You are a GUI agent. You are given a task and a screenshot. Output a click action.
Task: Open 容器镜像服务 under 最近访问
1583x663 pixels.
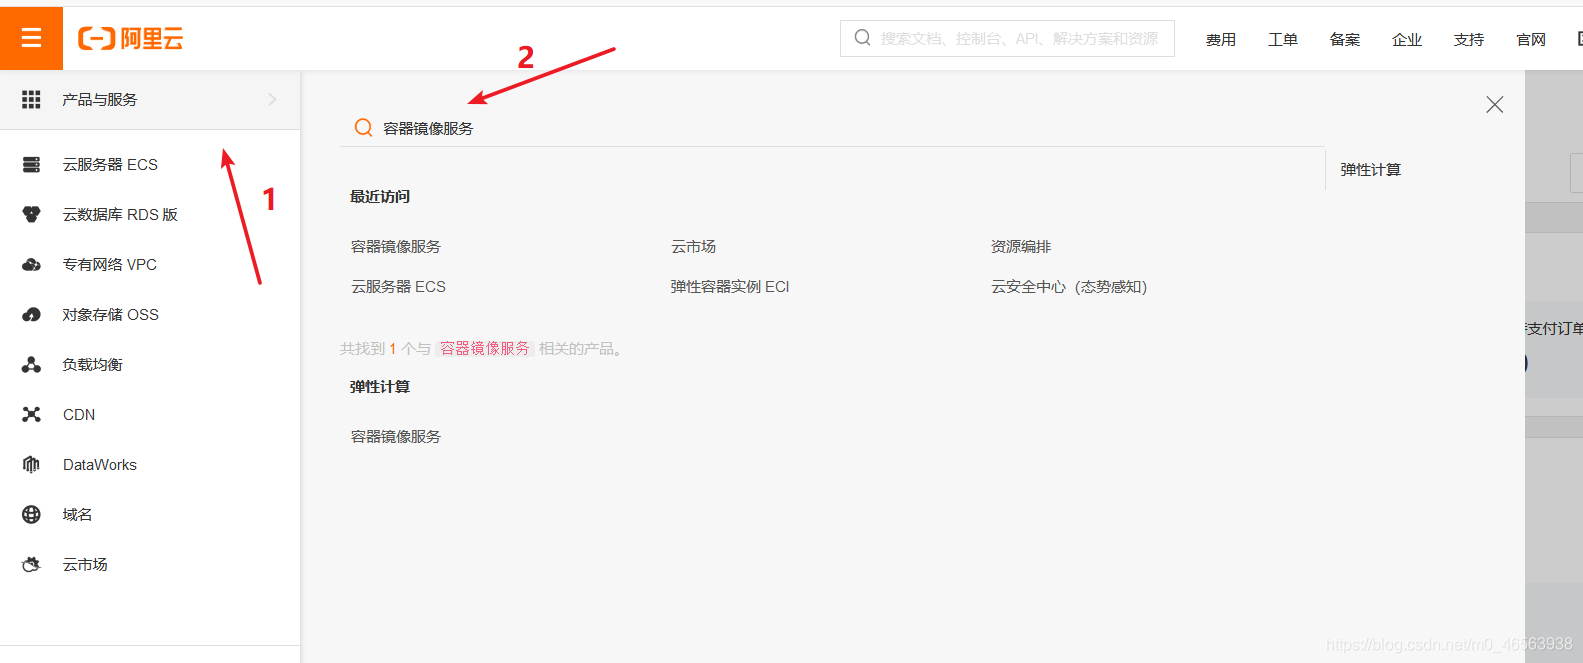pos(396,246)
